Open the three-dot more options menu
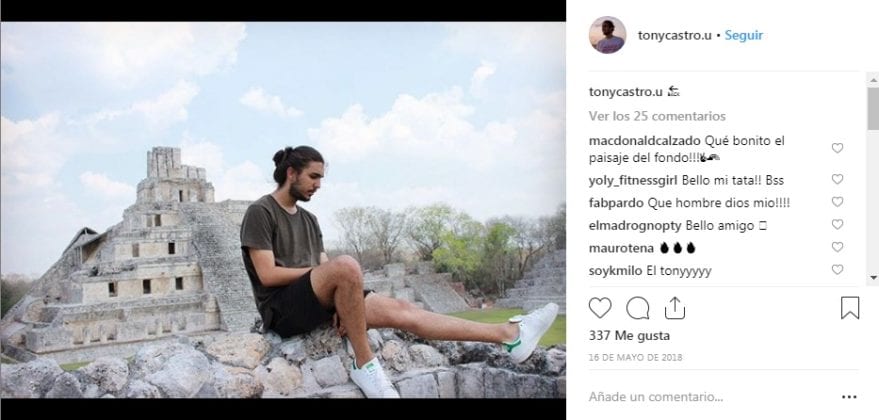 tap(849, 397)
